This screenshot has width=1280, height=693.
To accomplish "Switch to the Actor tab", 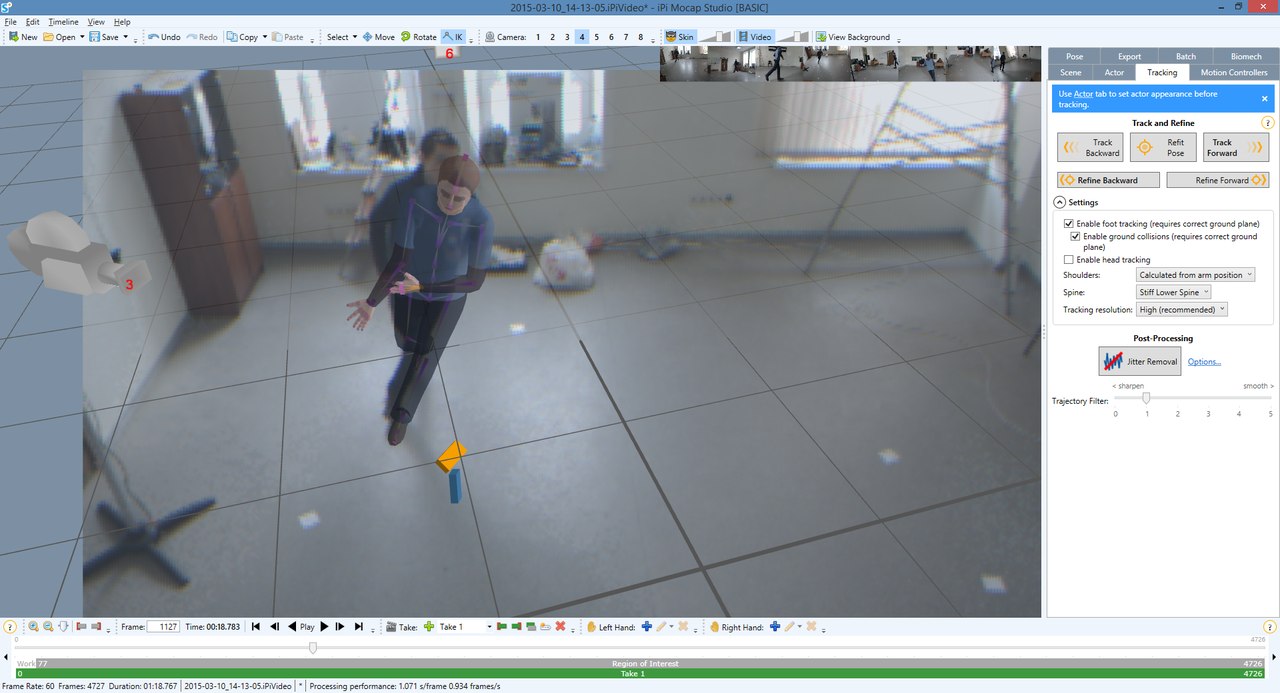I will tap(1113, 73).
